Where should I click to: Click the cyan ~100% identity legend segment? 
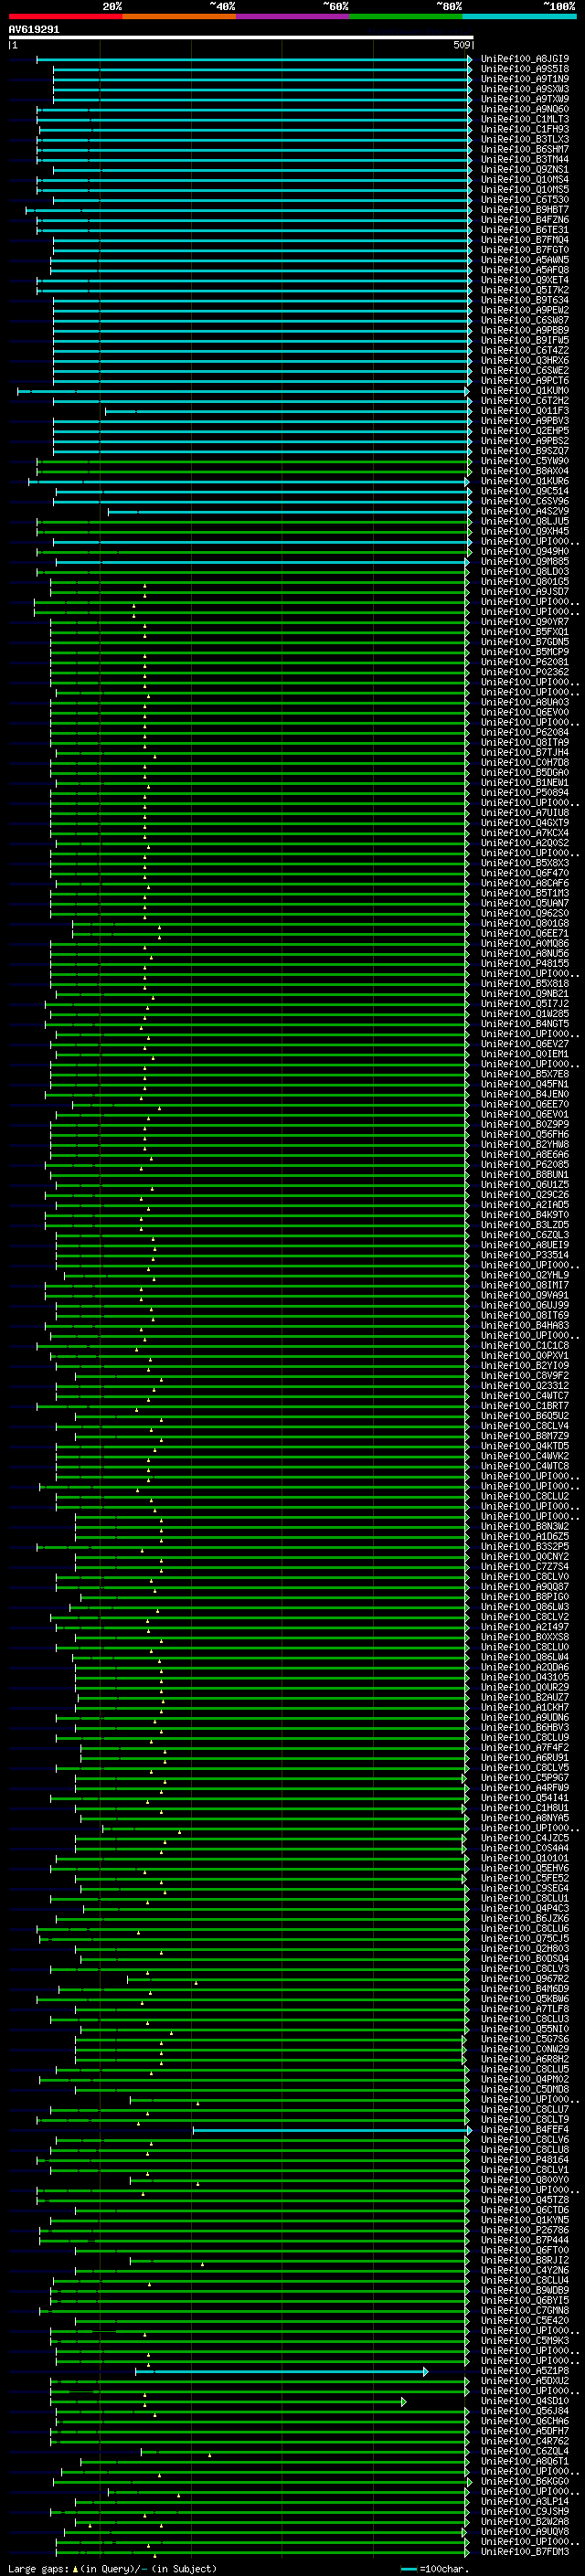coord(519,16)
